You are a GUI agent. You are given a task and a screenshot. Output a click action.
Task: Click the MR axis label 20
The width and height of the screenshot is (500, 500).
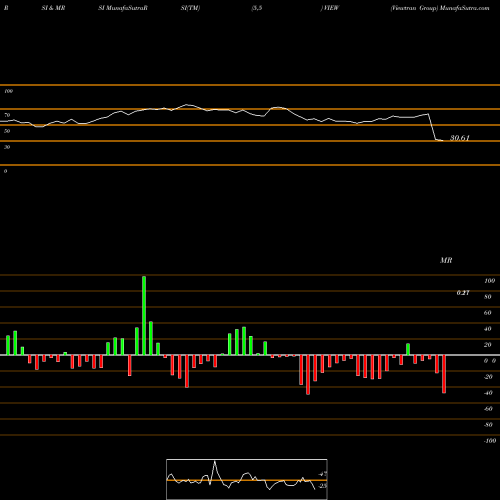(x=488, y=345)
